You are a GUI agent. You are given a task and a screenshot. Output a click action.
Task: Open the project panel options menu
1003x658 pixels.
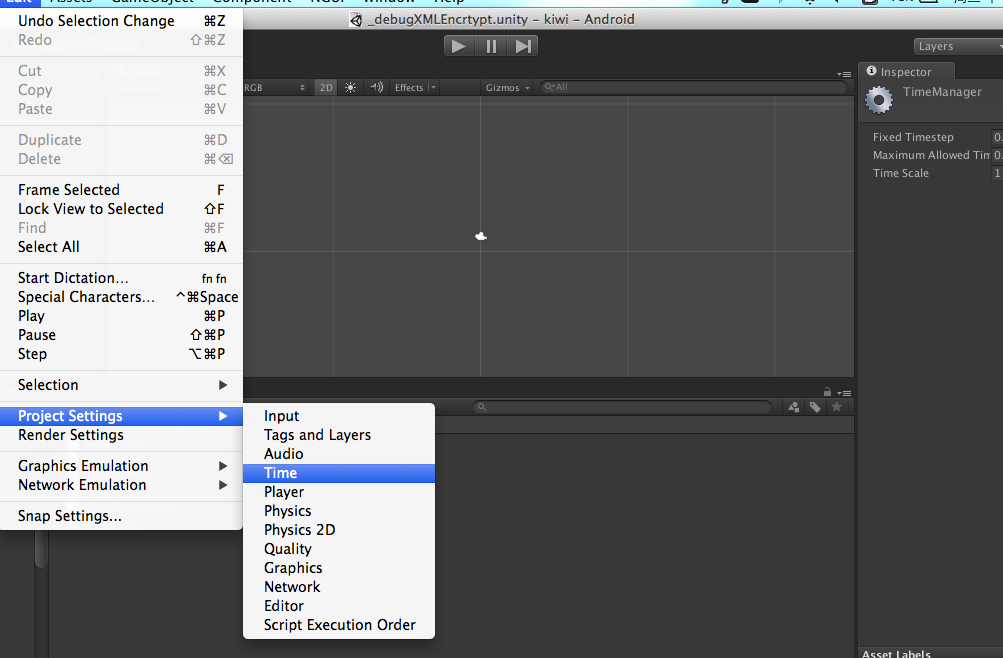click(x=845, y=393)
